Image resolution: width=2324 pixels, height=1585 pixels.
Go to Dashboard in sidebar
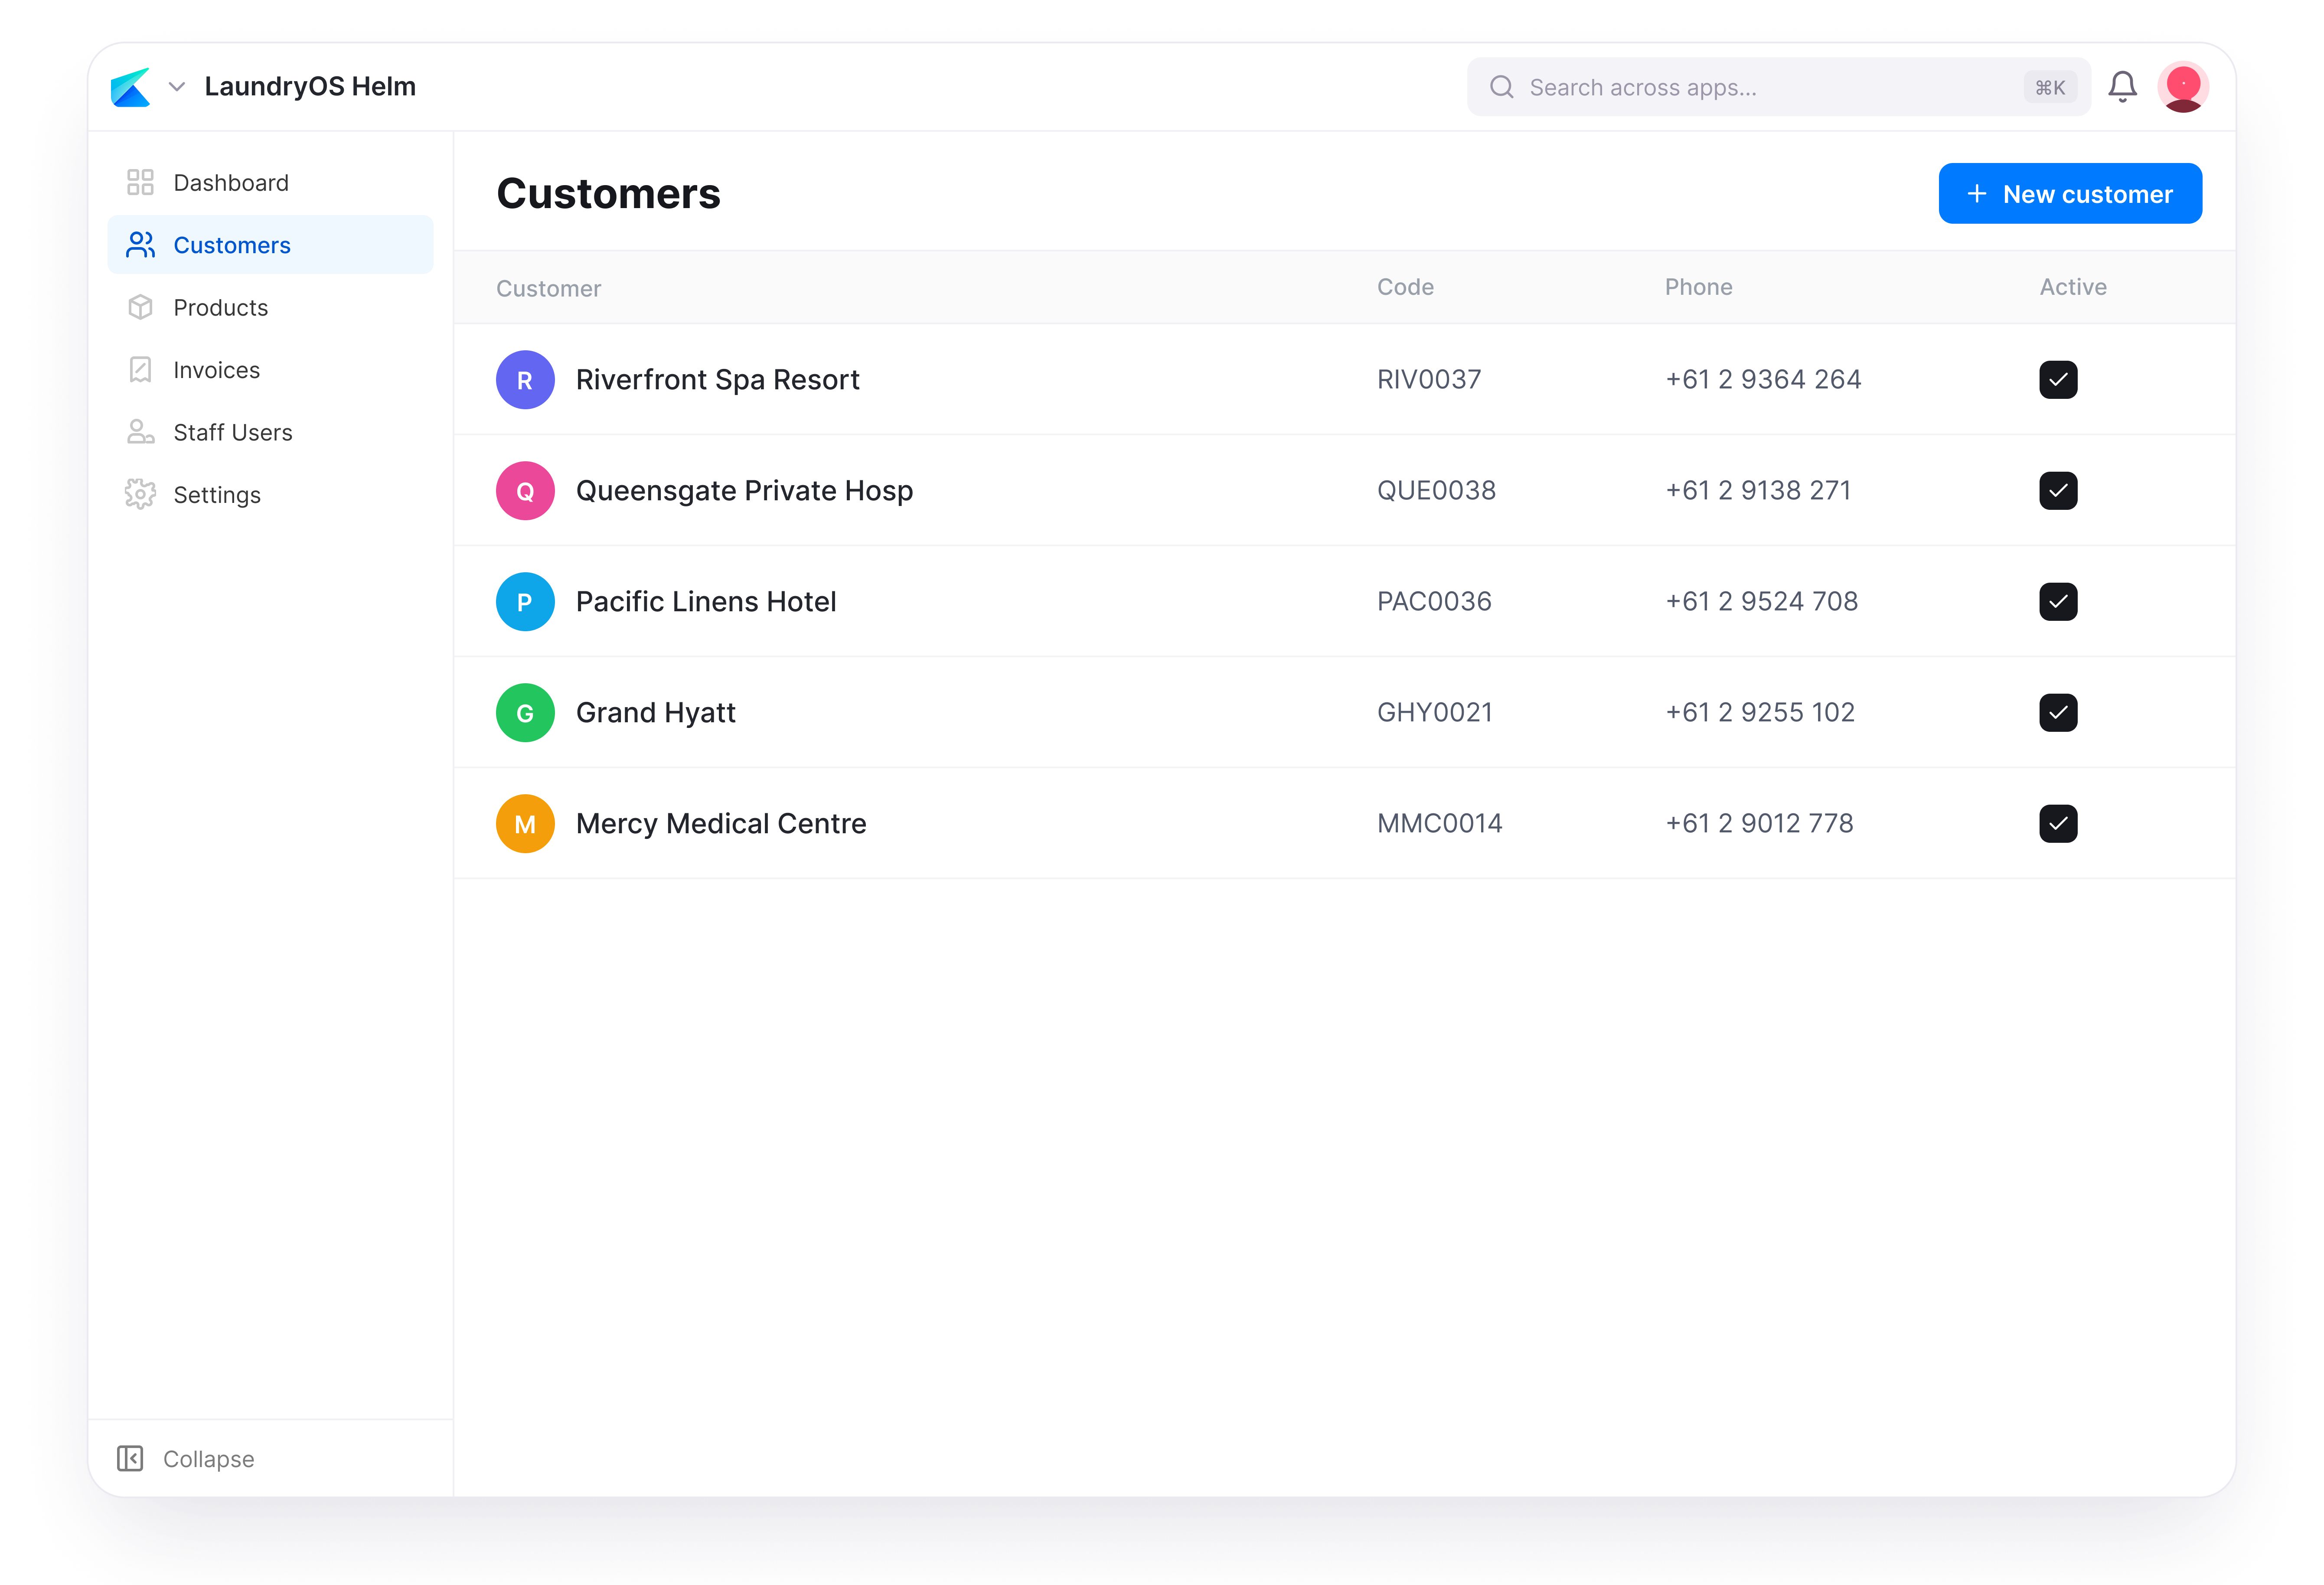coord(270,182)
